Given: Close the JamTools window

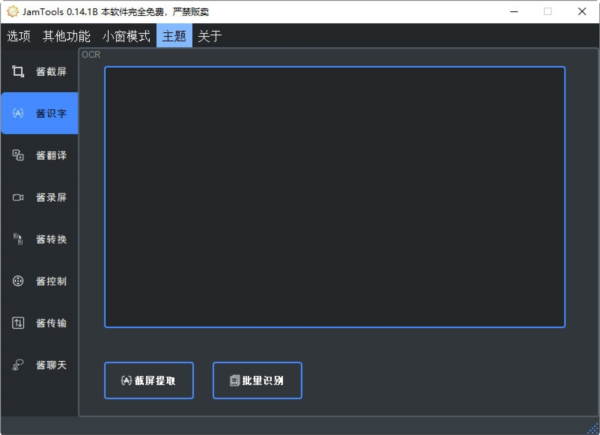Looking at the screenshot, I should tap(582, 11).
